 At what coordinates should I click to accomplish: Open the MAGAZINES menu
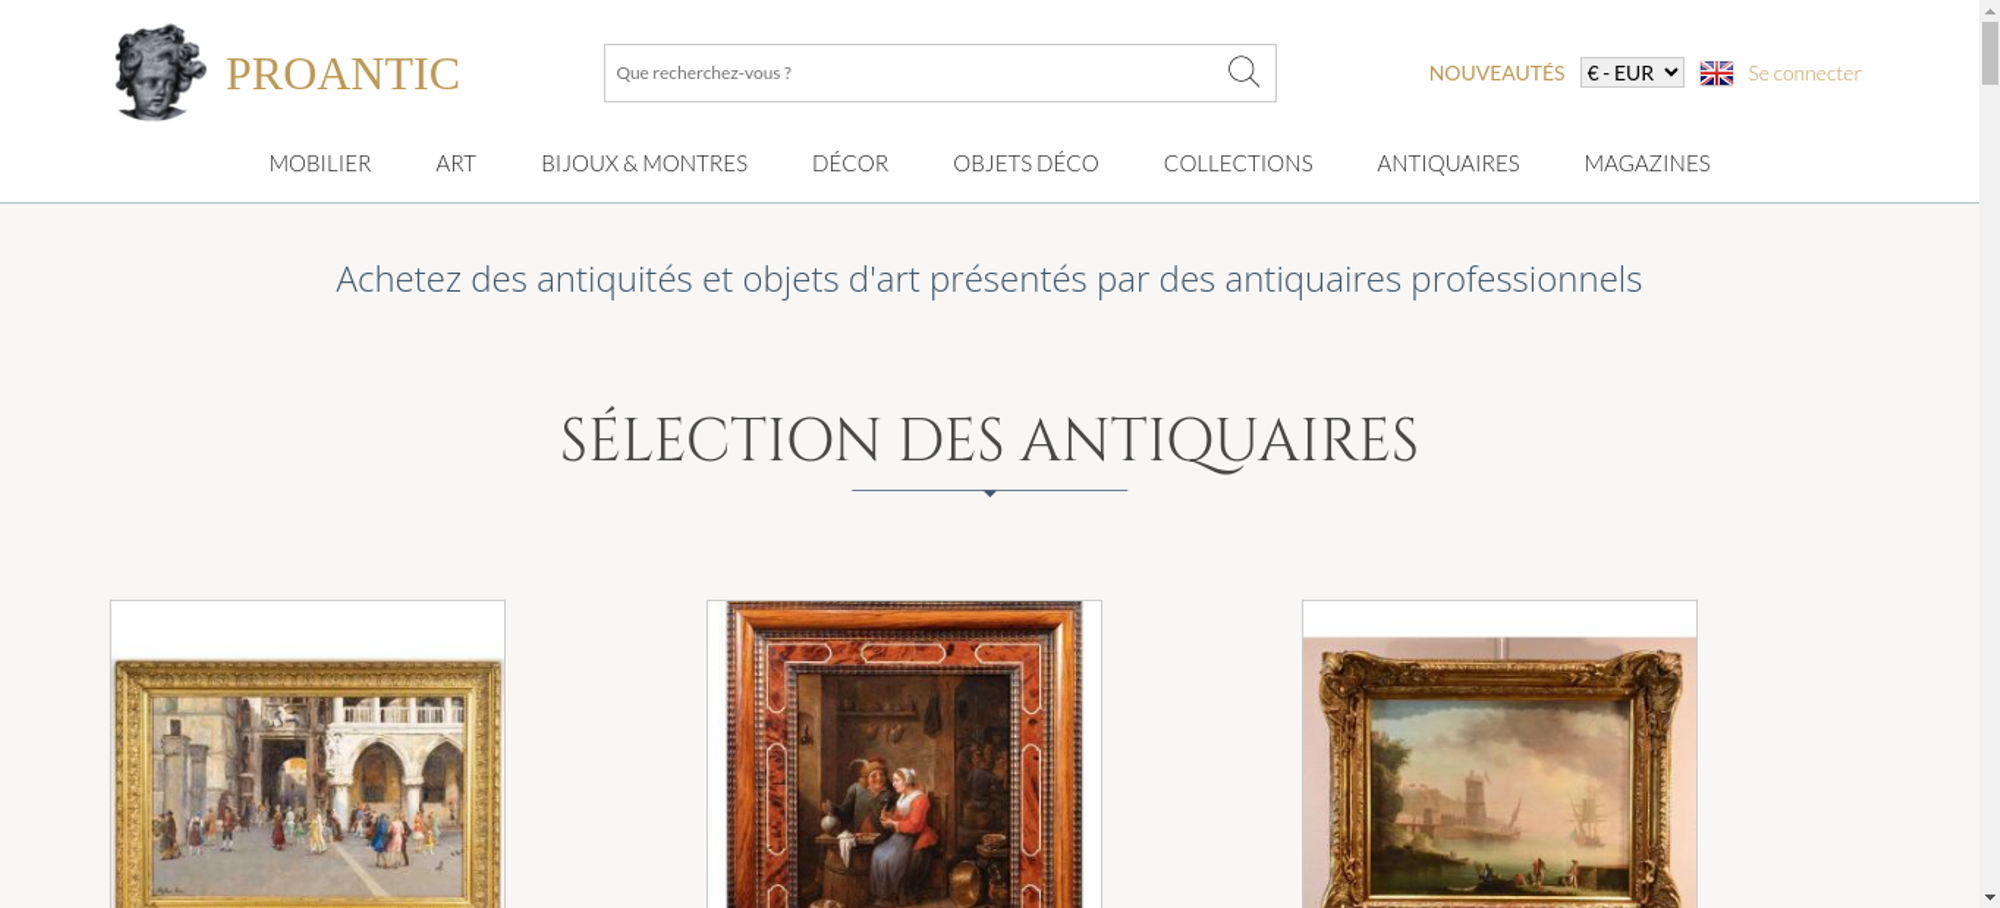tap(1647, 163)
